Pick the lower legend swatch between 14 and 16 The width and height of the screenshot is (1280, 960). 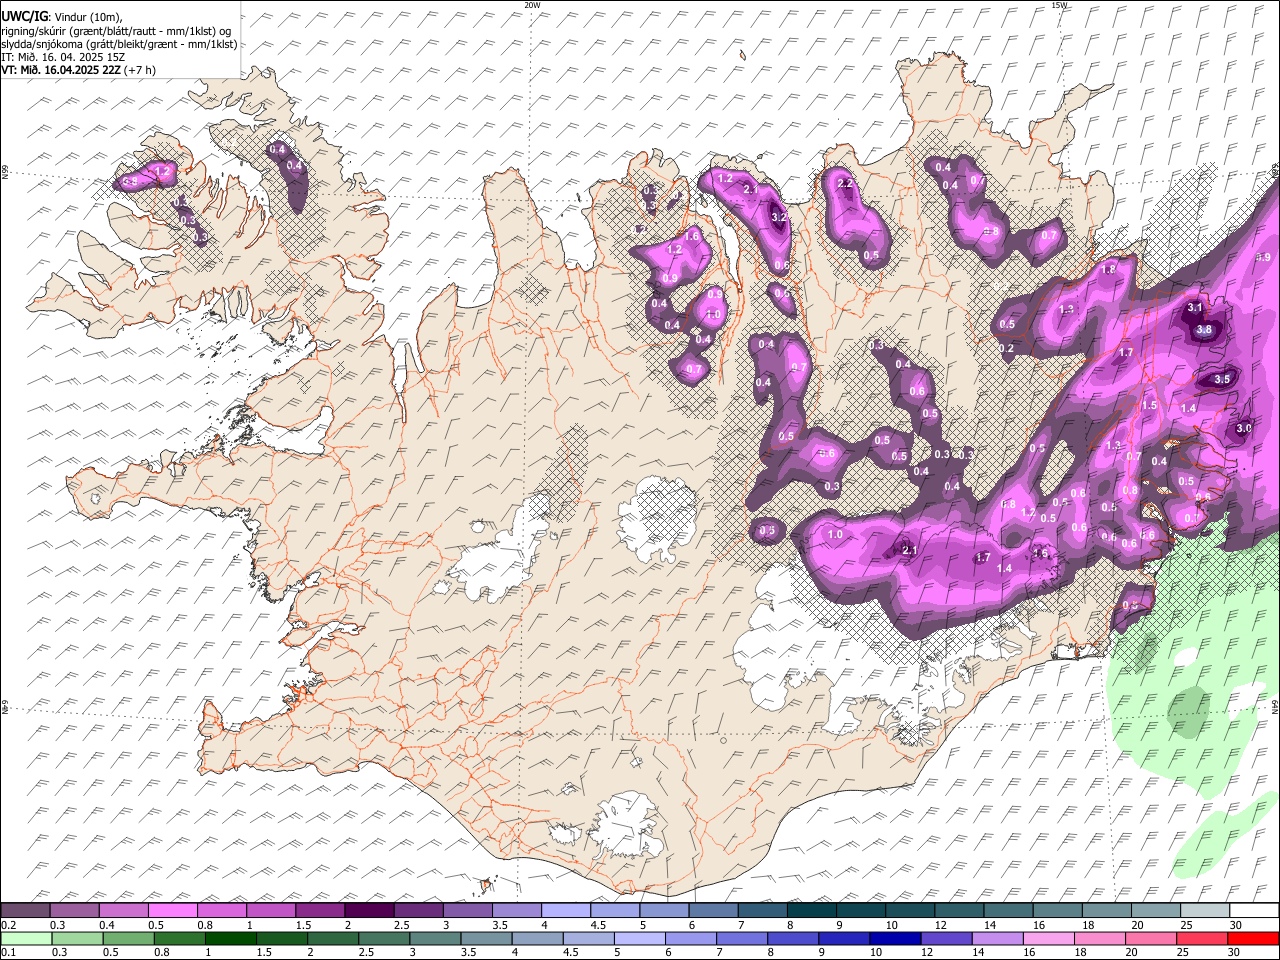(x=997, y=938)
